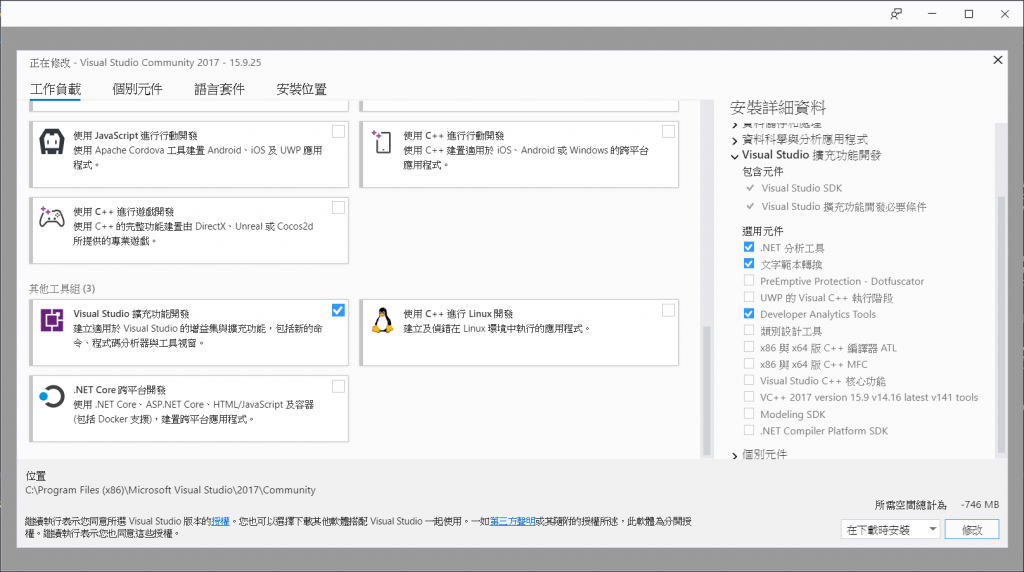Expand 個別元件 section in details panel
This screenshot has width=1024, height=572.
[x=735, y=455]
